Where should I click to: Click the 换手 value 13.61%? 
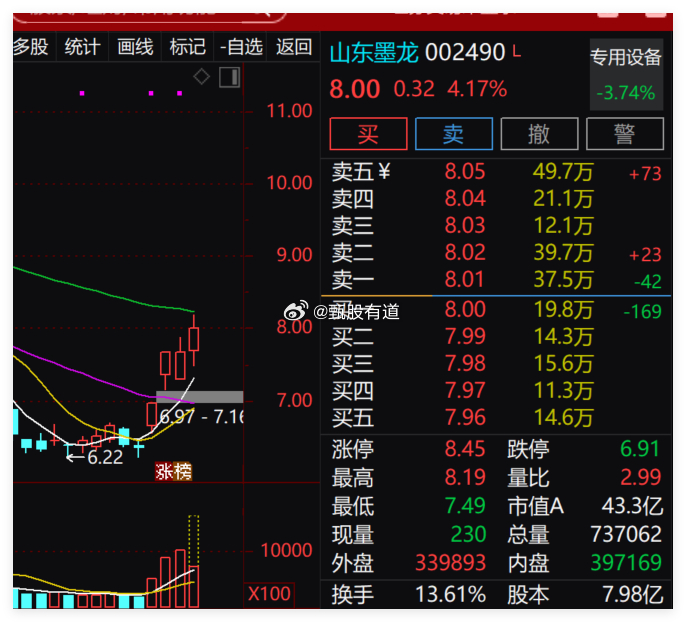(450, 595)
